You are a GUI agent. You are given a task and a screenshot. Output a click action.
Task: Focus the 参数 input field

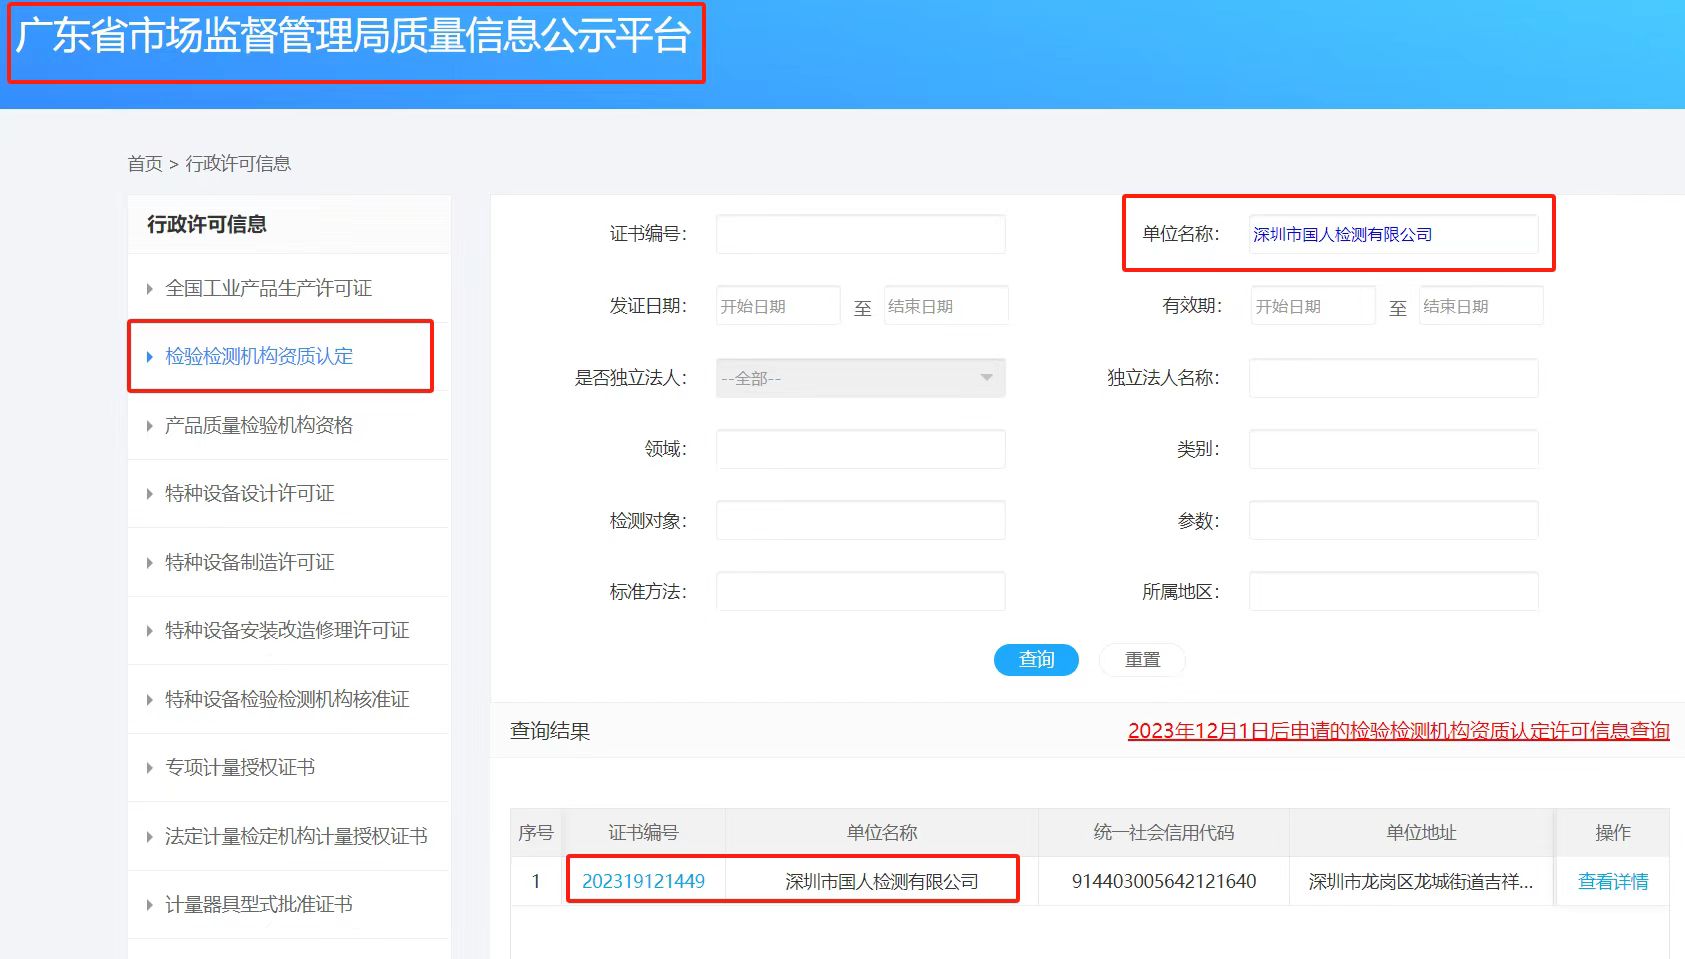click(1393, 520)
